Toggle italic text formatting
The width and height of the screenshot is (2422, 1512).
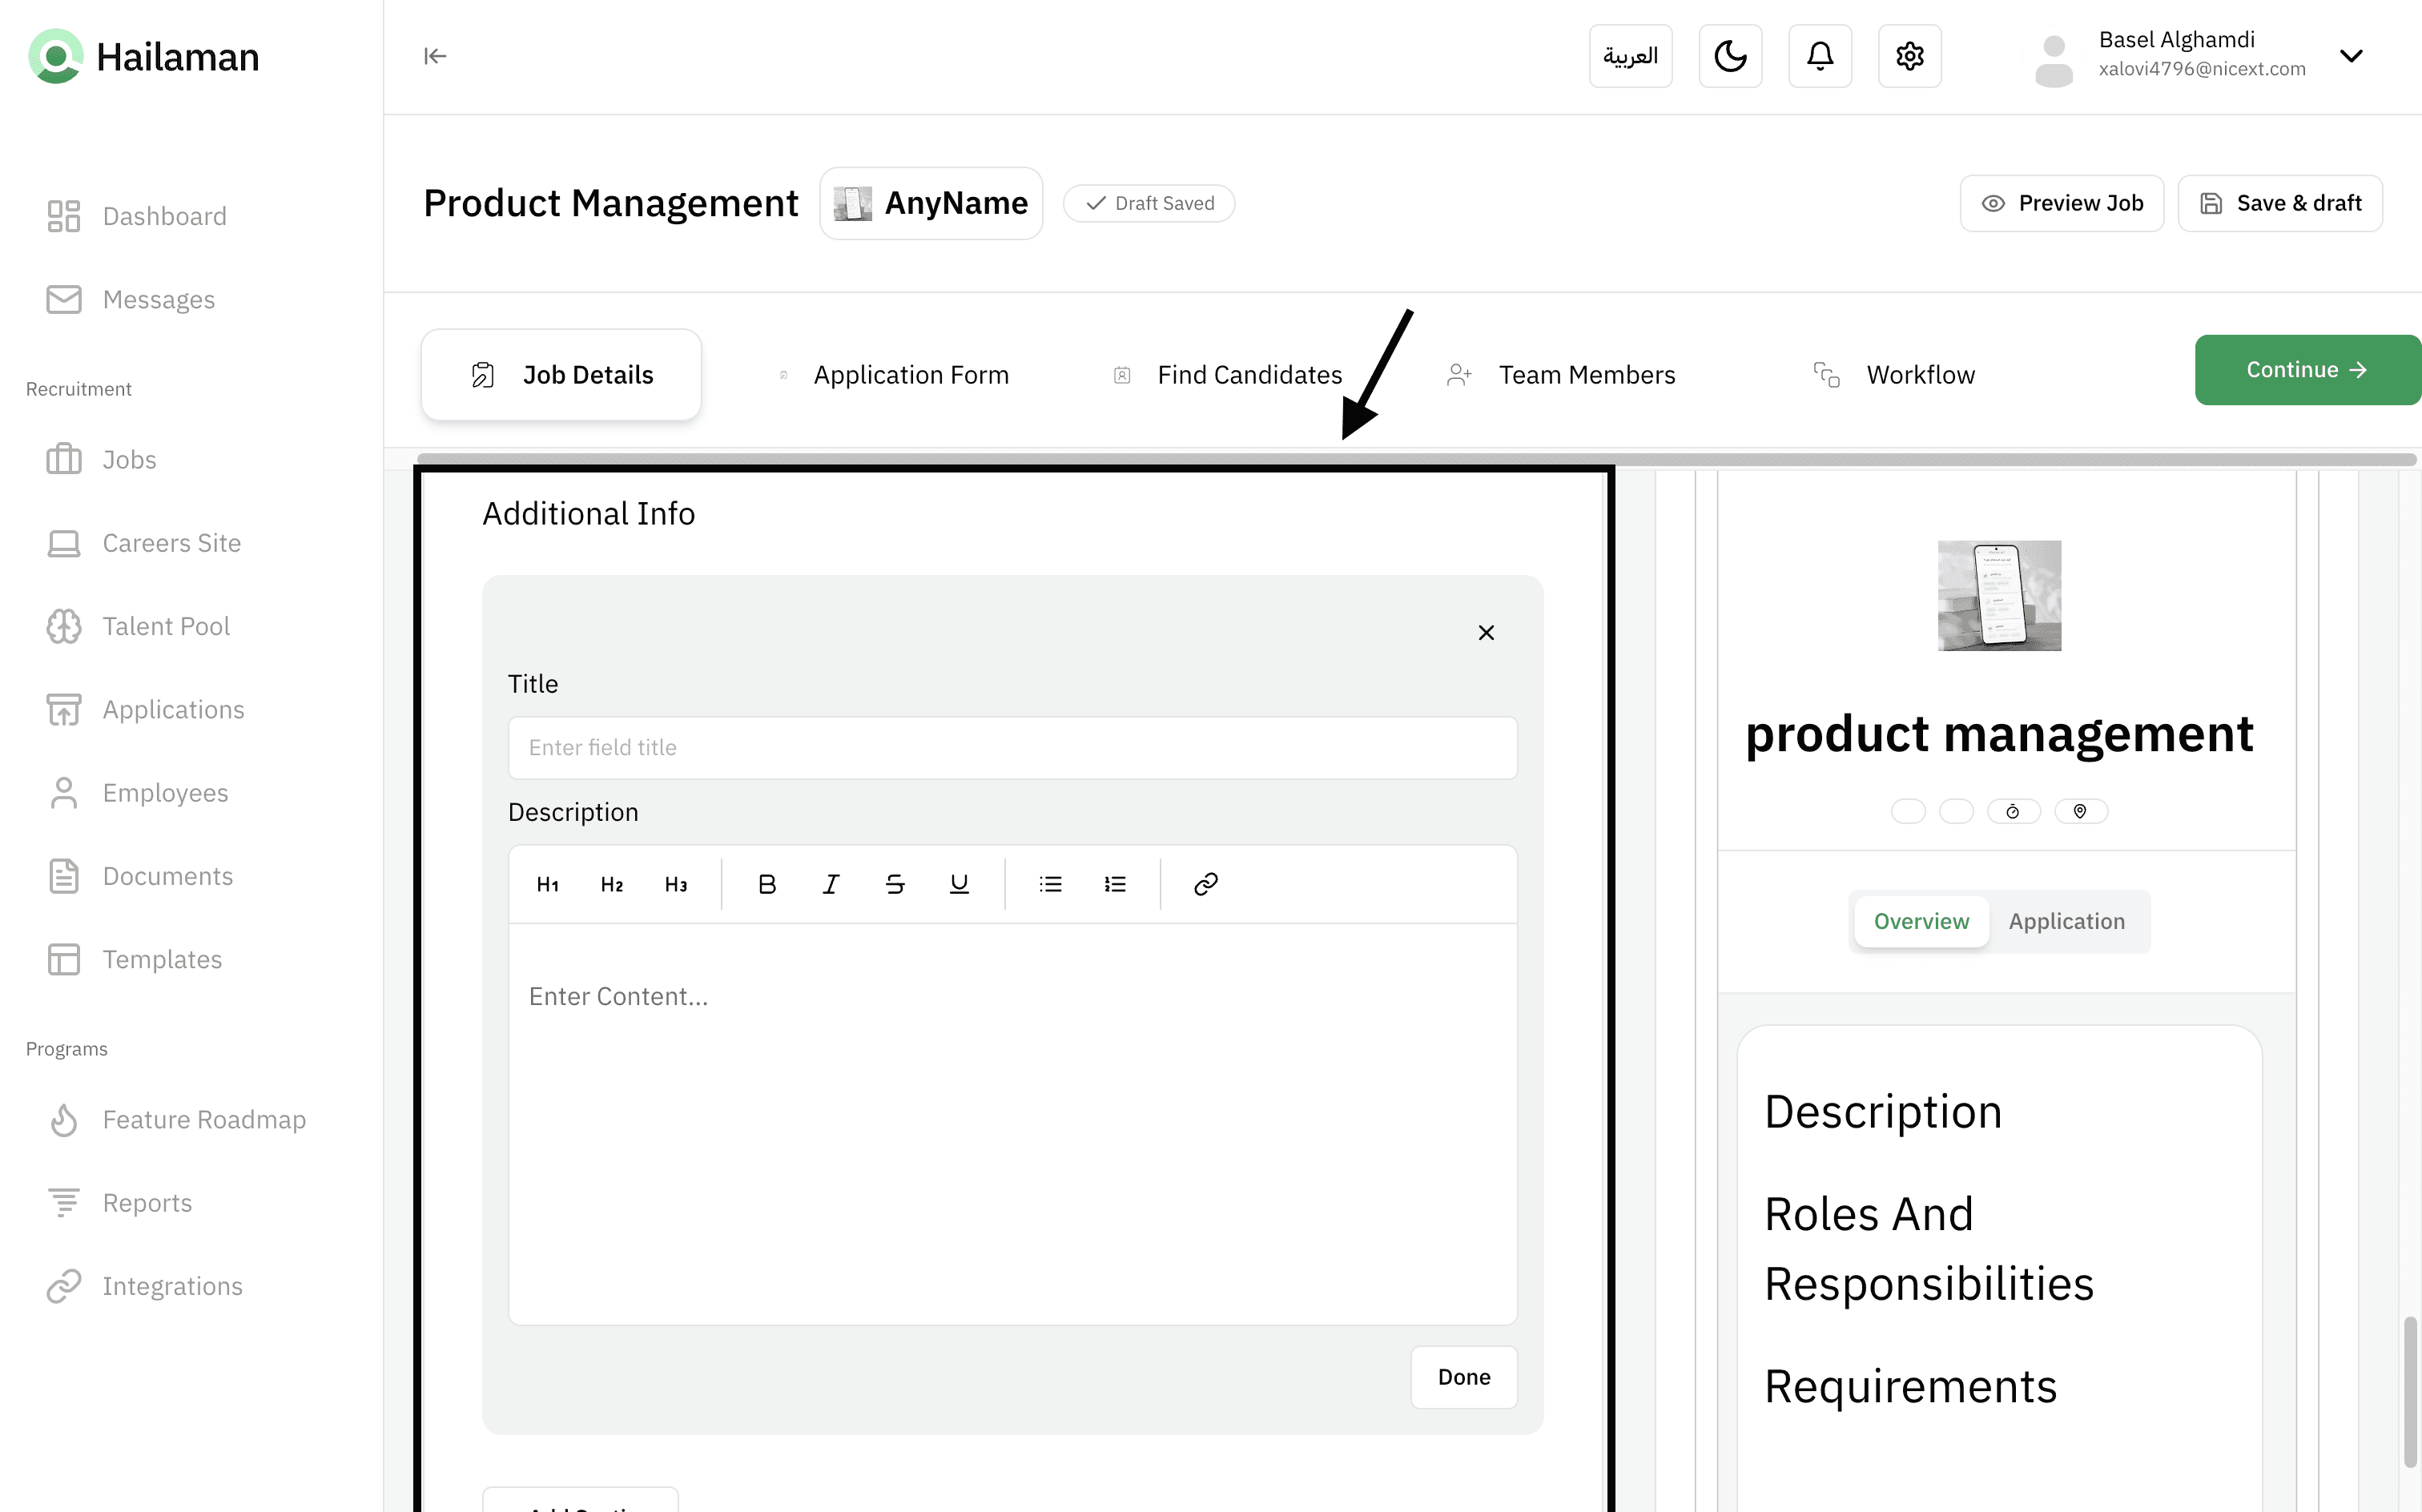pyautogui.click(x=831, y=884)
